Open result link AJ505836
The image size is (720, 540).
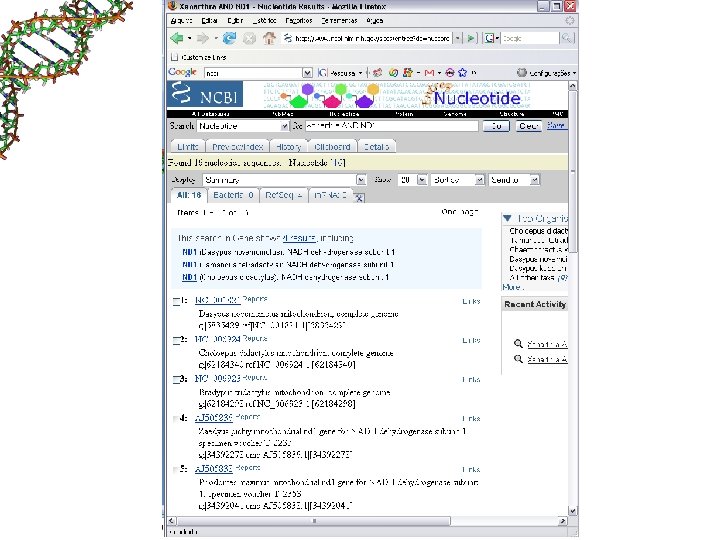pyautogui.click(x=214, y=418)
